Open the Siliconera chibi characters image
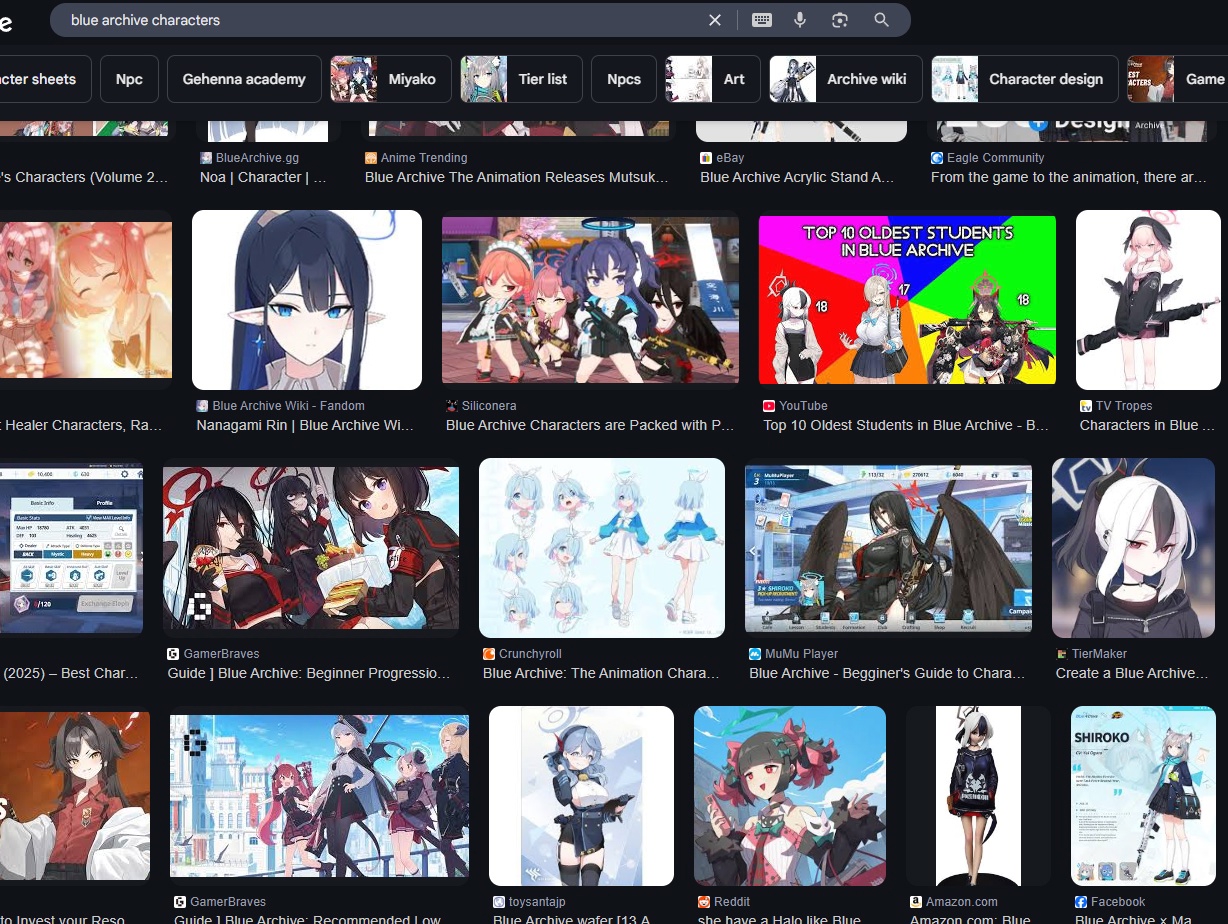Viewport: 1228px width, 924px height. (590, 300)
